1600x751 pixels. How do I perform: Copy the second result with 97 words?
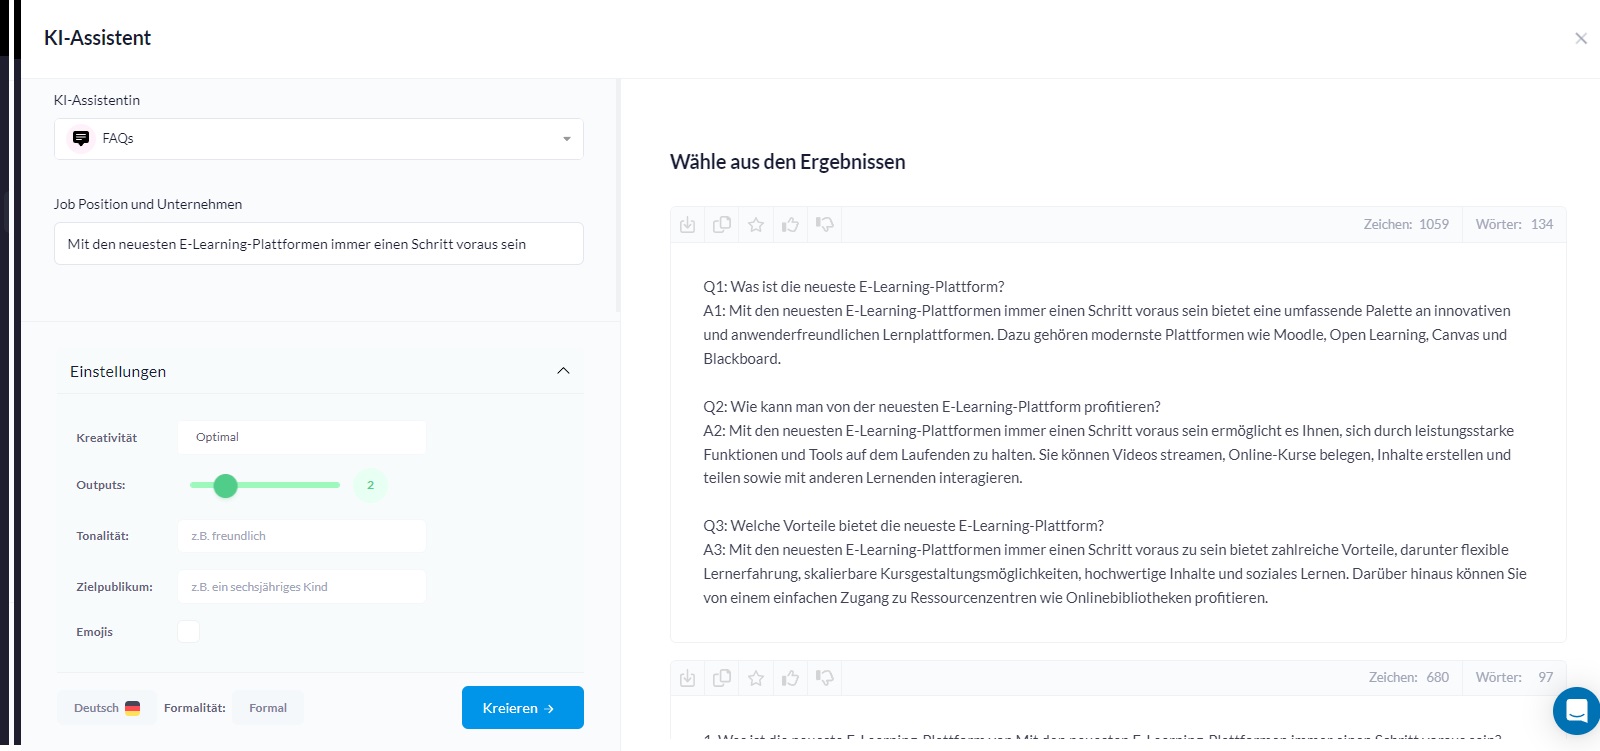pyautogui.click(x=722, y=678)
